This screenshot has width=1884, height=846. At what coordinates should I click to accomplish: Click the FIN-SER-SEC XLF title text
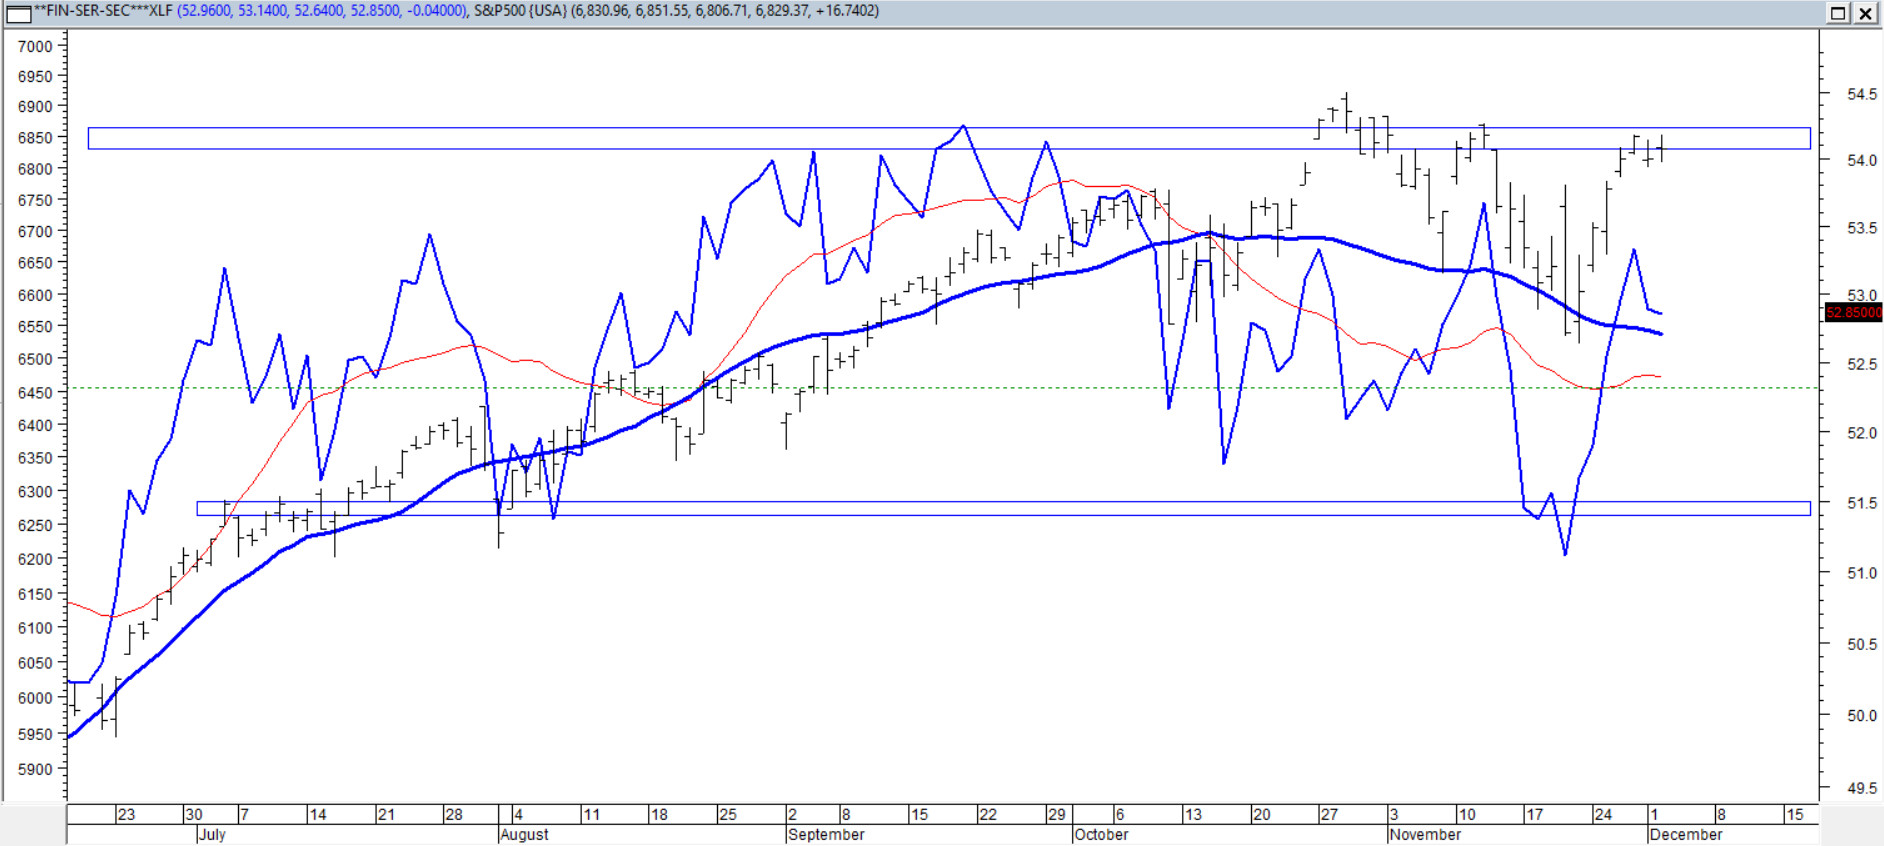point(103,11)
